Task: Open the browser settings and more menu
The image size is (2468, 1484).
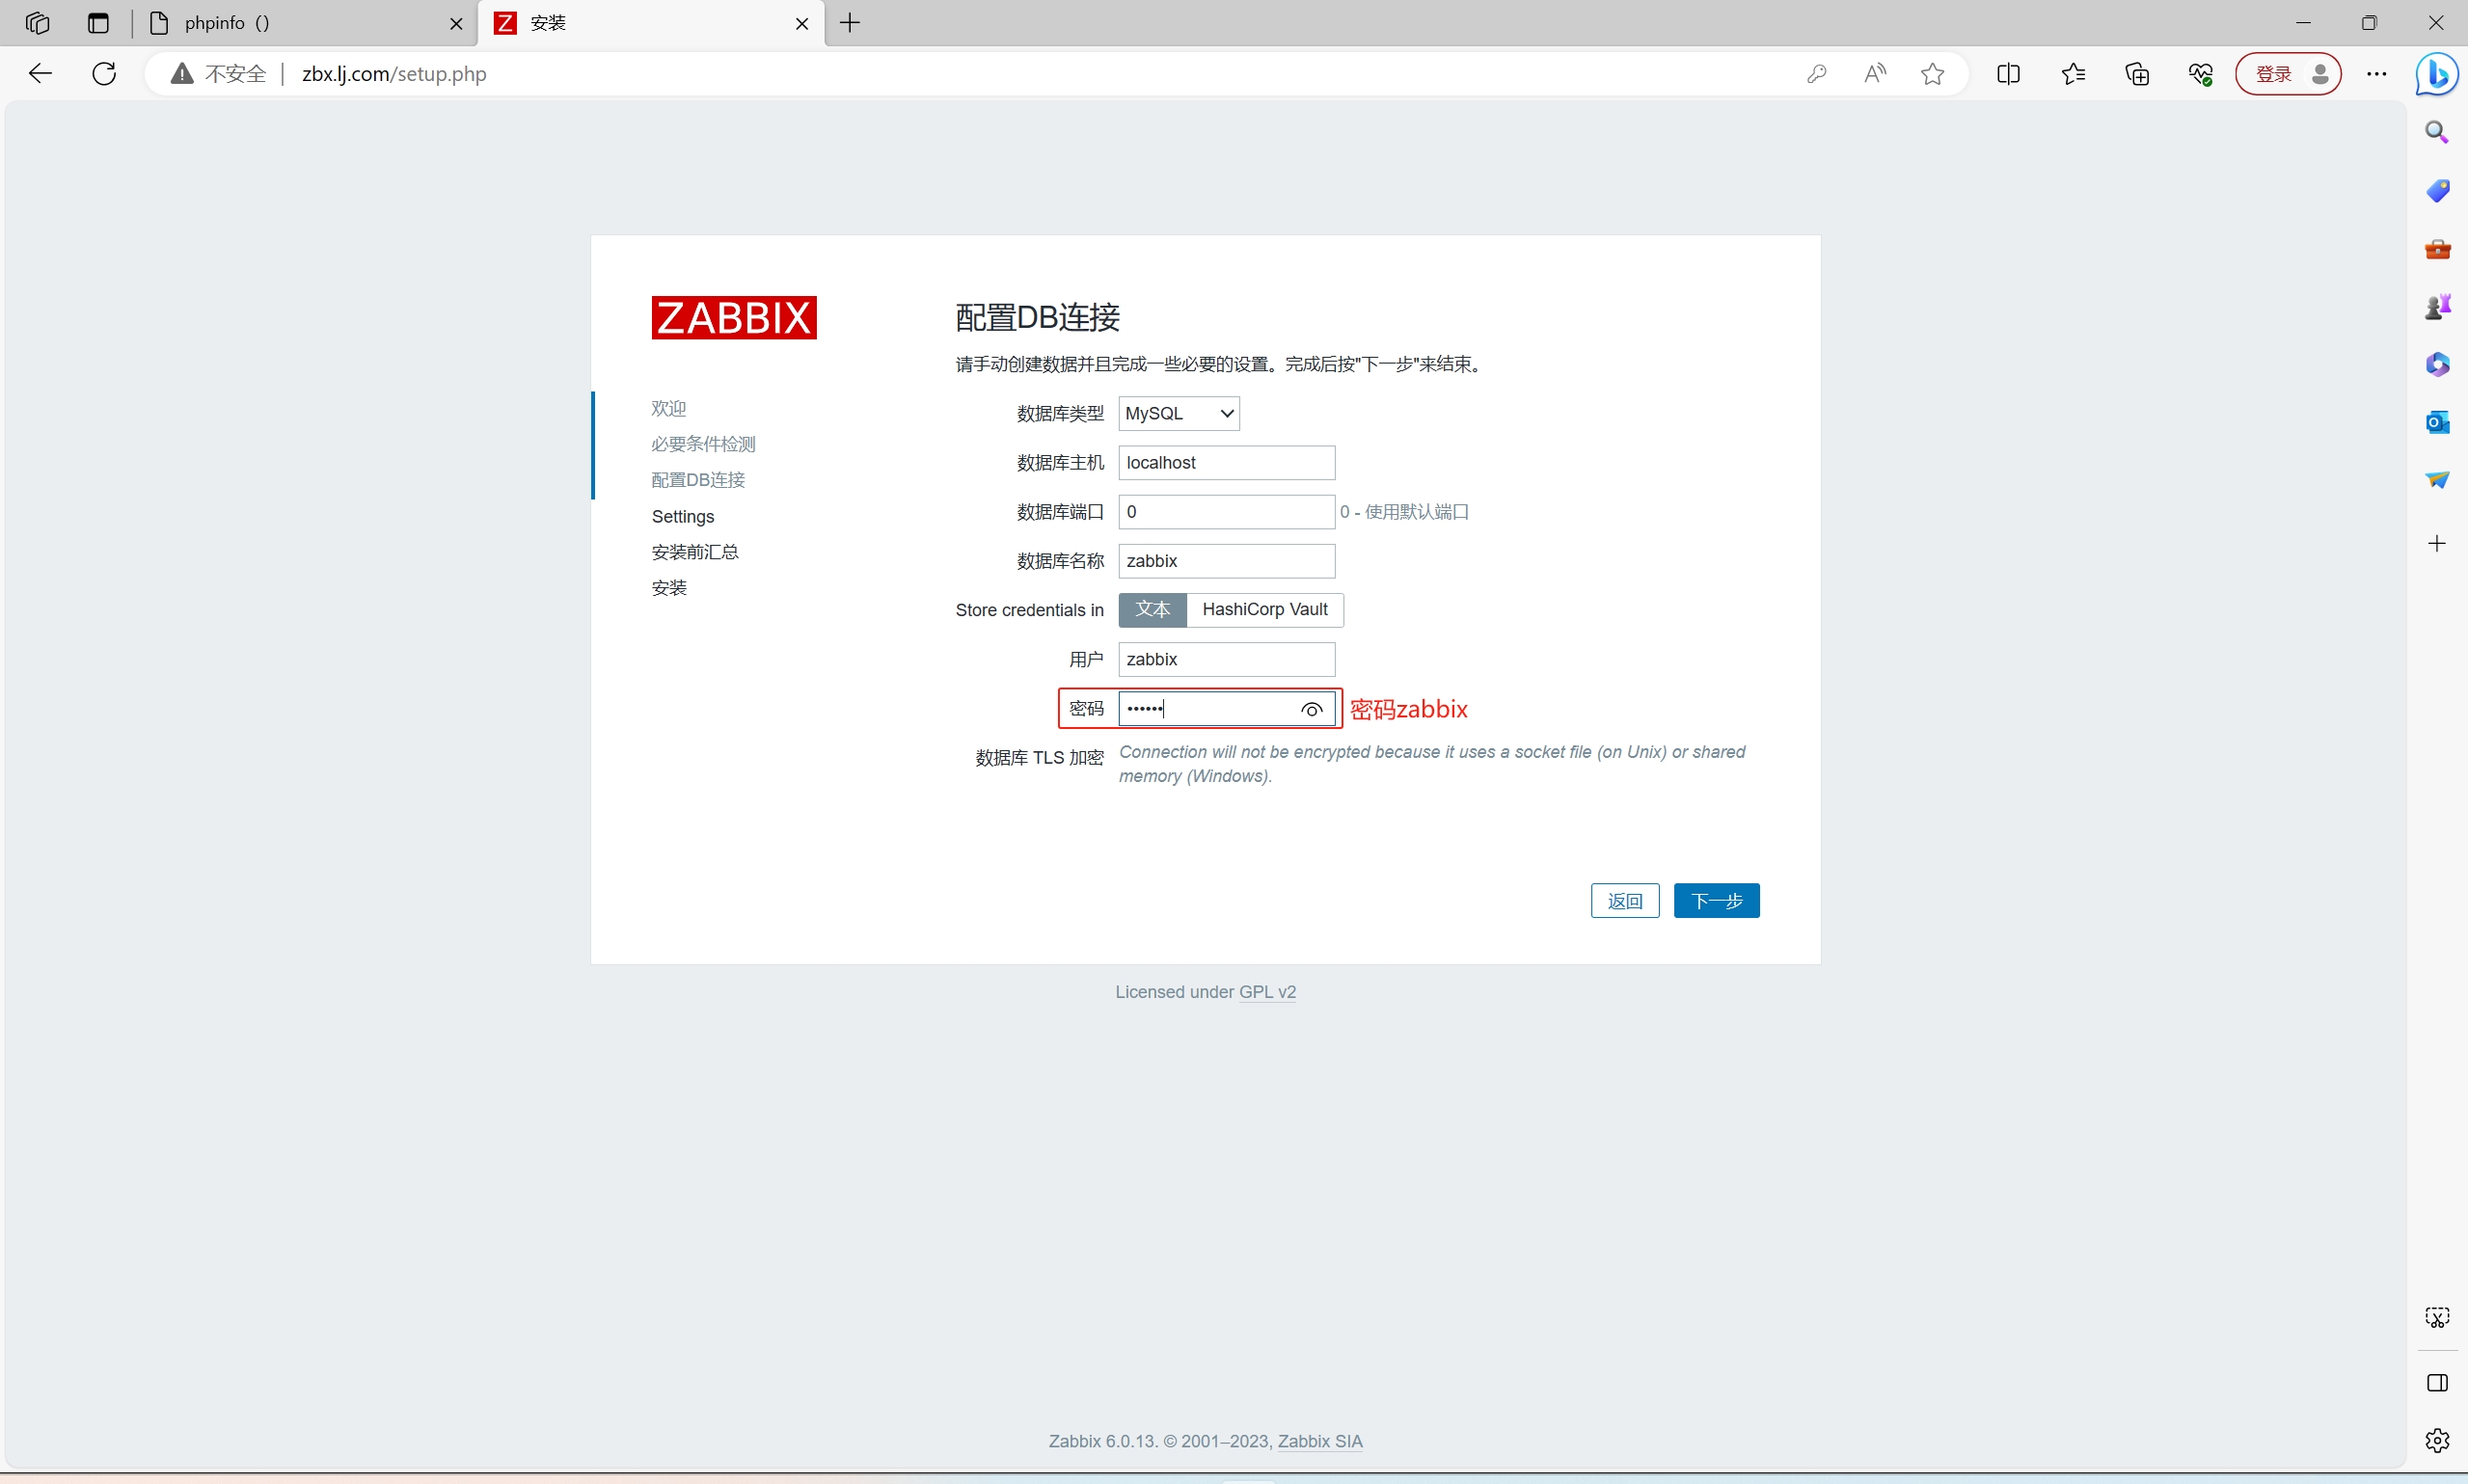Action: [2377, 74]
